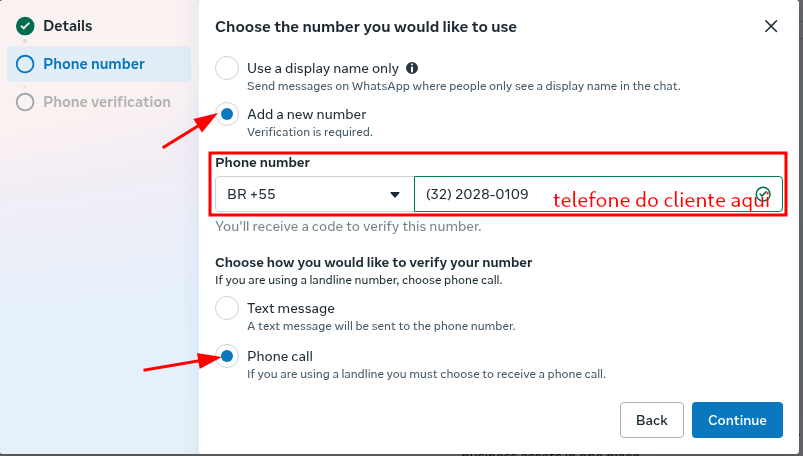Choose Text message verification method

(227, 309)
